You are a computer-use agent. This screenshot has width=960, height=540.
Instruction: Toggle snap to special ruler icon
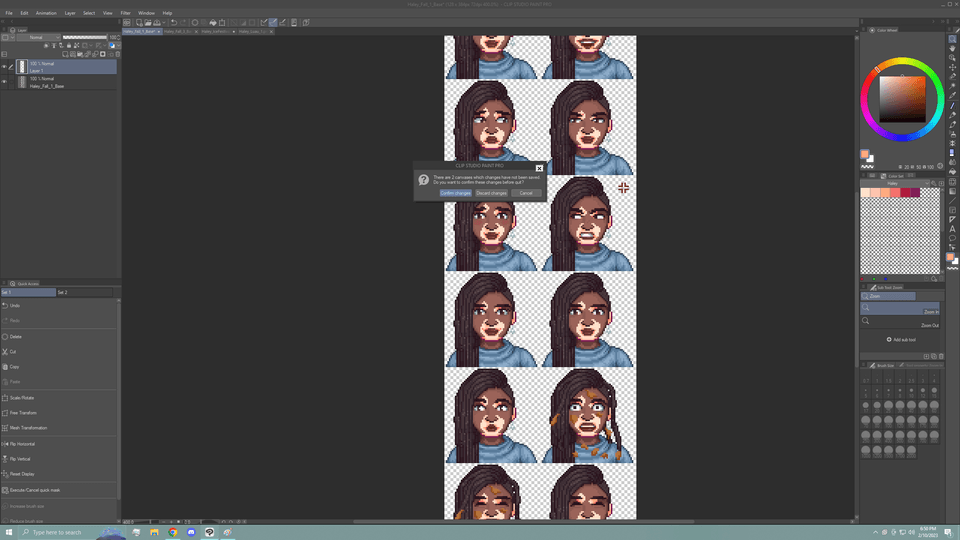tap(273, 23)
